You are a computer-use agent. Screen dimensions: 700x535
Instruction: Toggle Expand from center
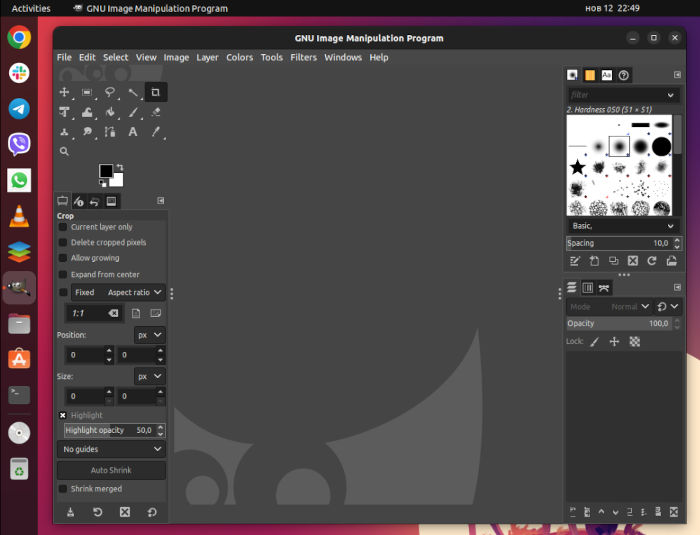(x=63, y=274)
